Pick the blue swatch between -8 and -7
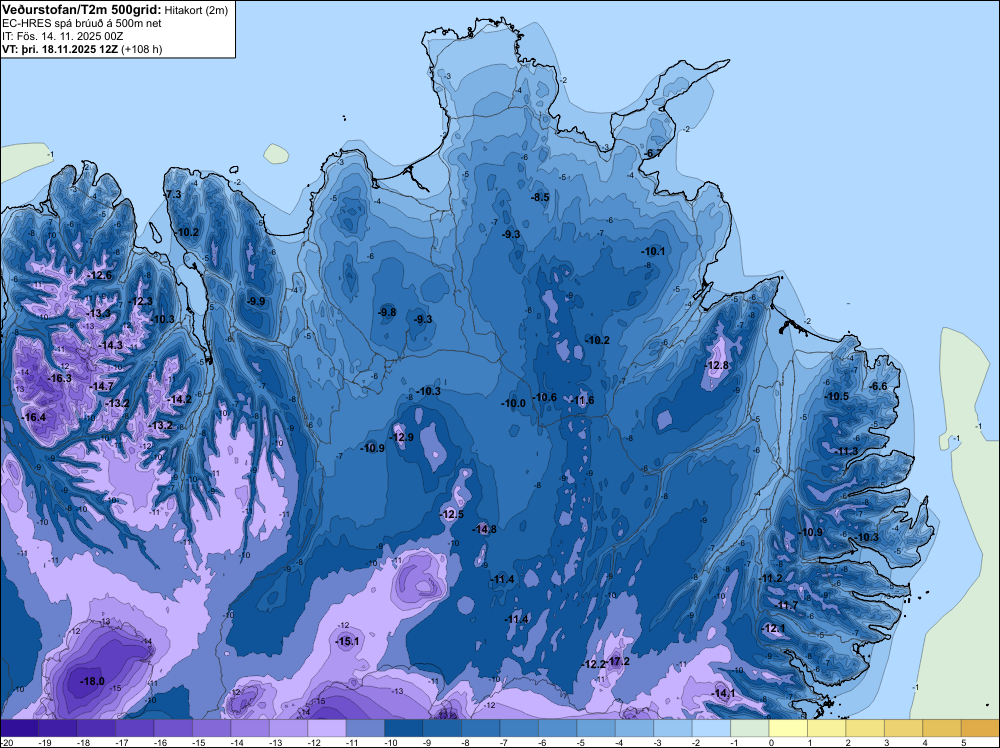1000x748 pixels. (x=481, y=728)
